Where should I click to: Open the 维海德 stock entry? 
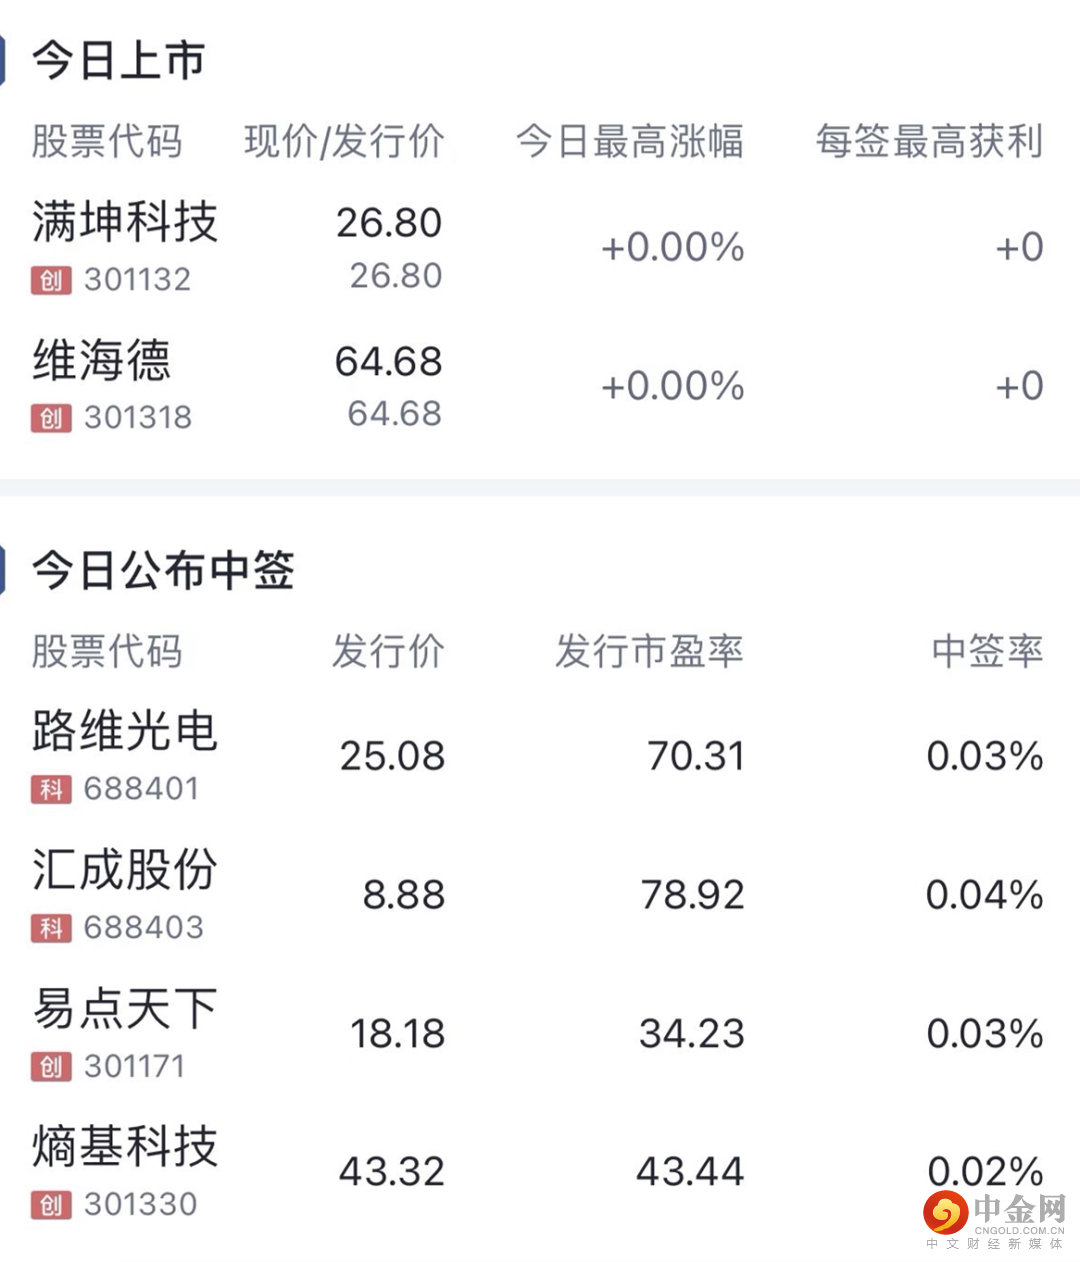tap(102, 361)
